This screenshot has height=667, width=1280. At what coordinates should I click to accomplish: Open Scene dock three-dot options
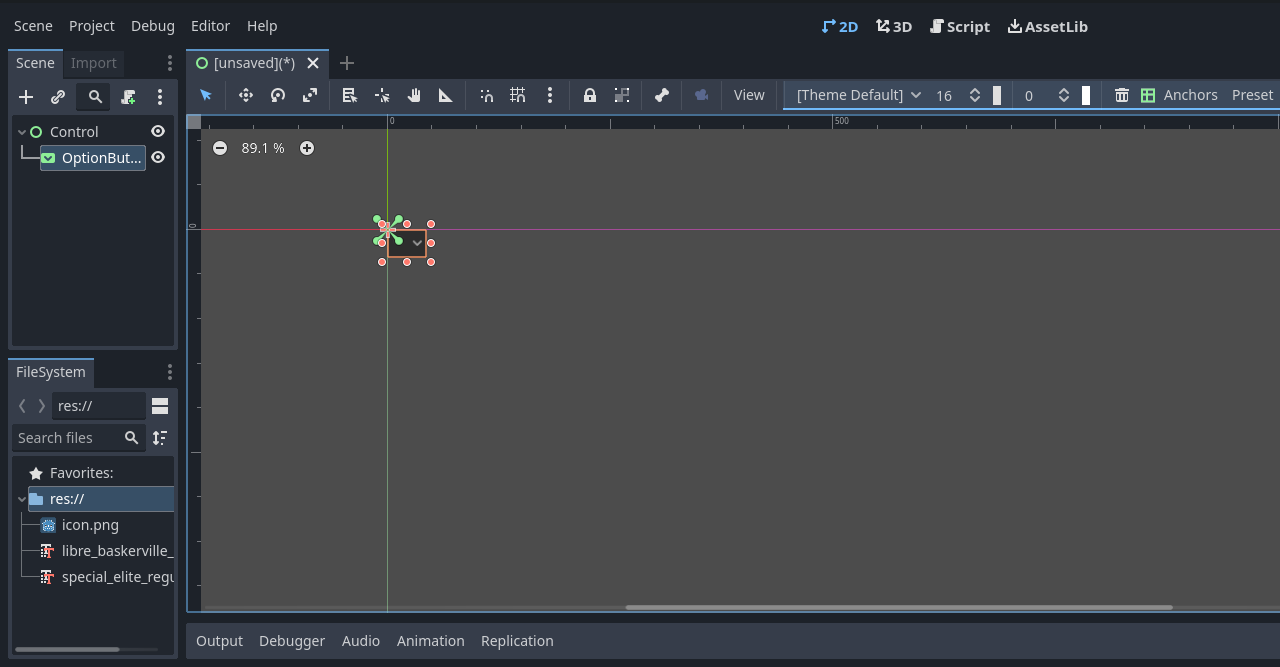[x=169, y=63]
